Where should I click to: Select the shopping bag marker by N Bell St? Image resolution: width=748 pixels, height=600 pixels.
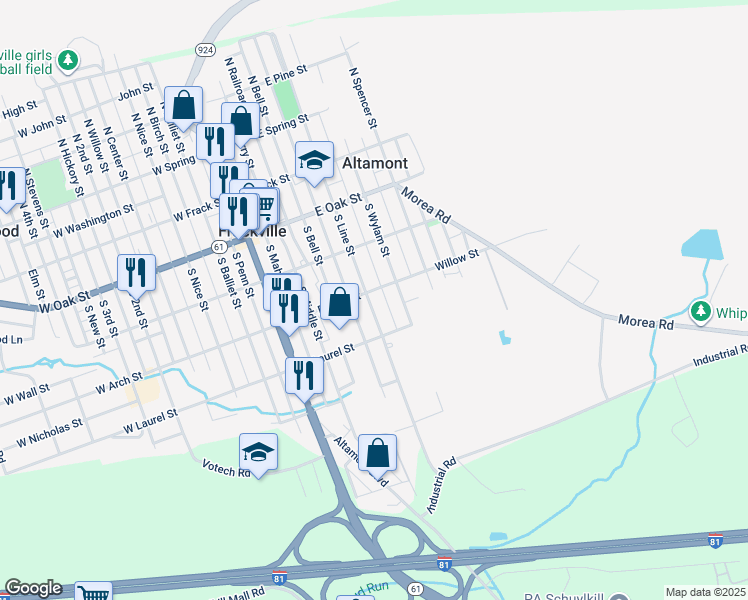click(241, 123)
